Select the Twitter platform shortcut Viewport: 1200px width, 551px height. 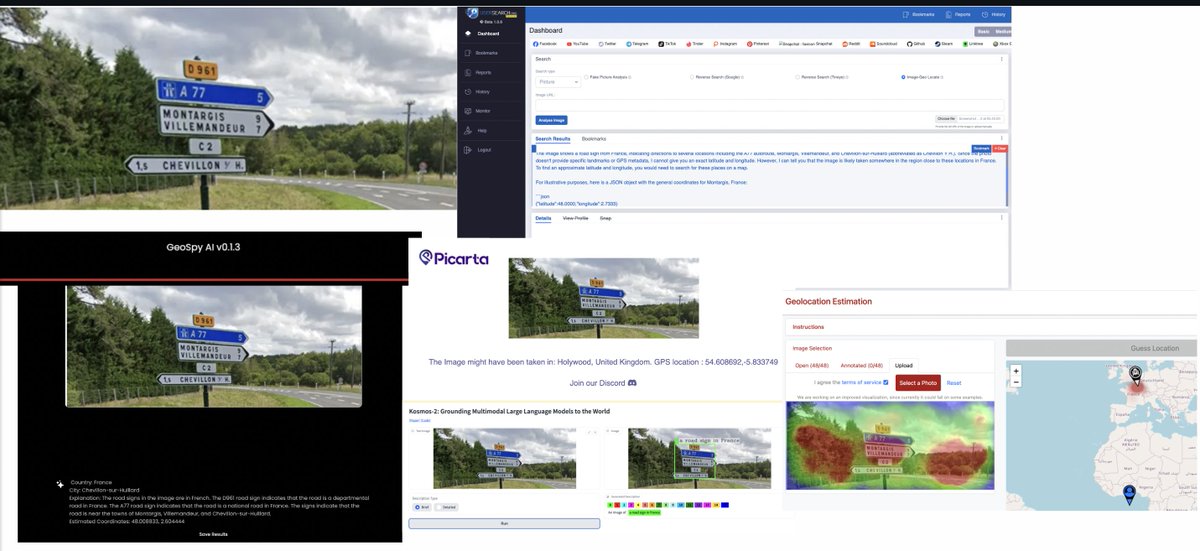(608, 44)
